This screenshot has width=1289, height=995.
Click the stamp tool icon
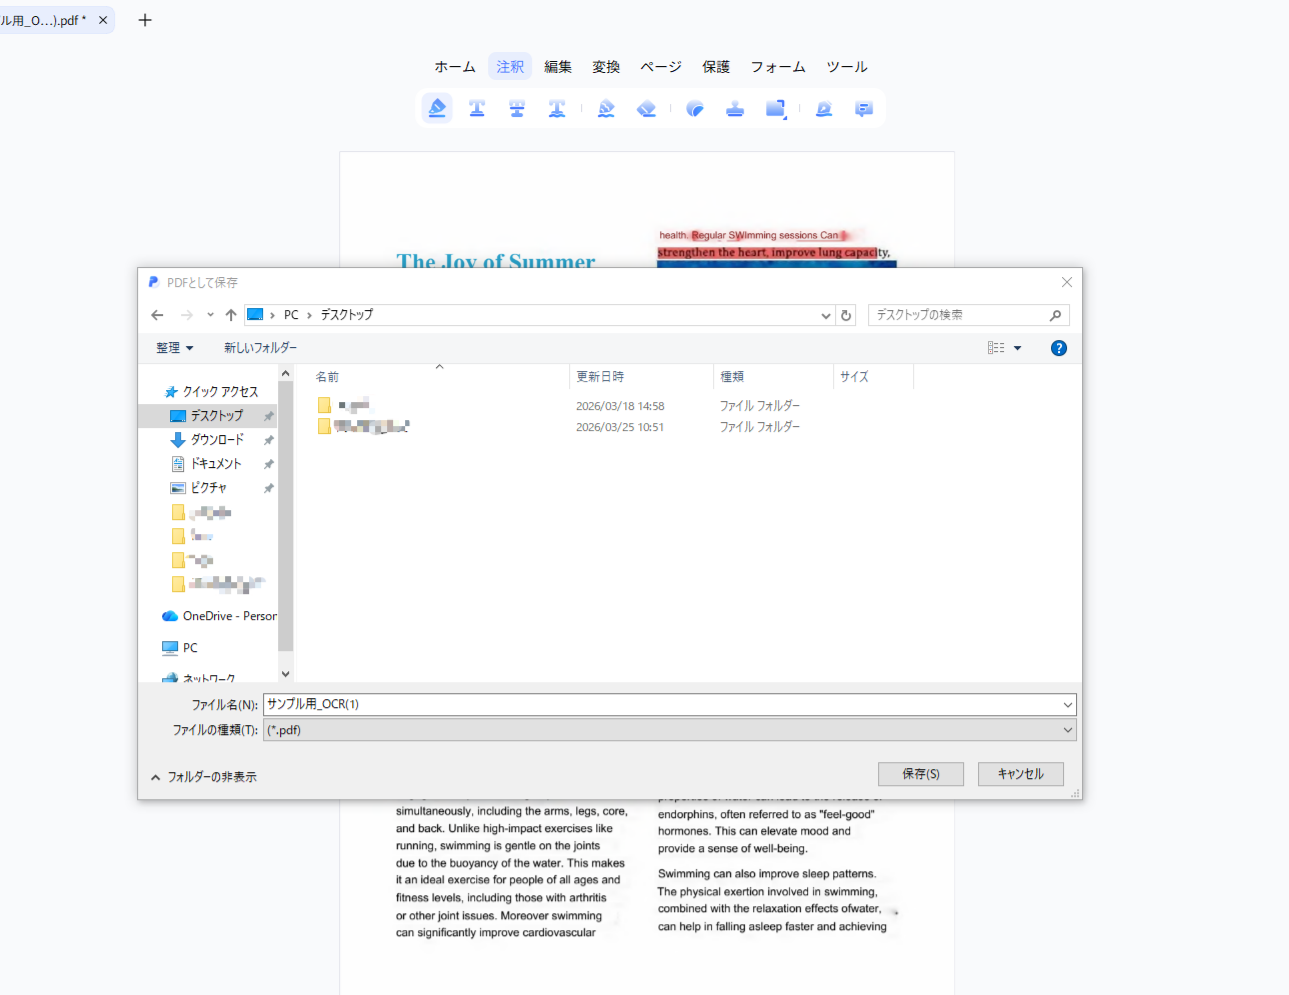coord(735,109)
